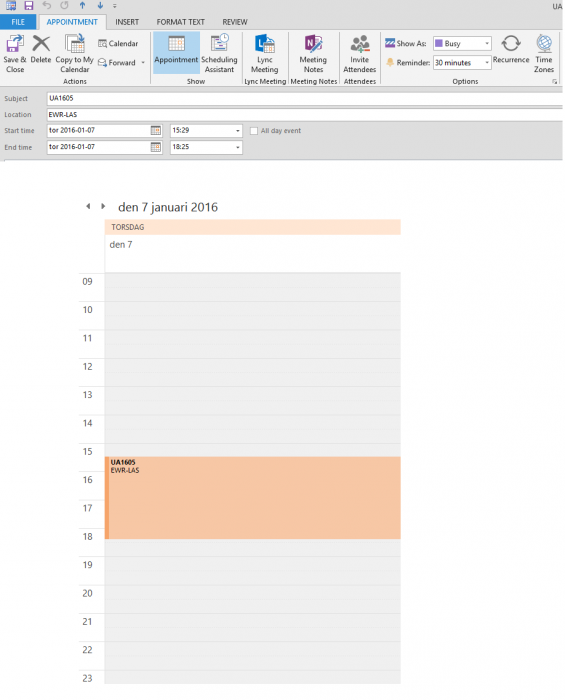Click the Subject field containing UA1605
The image size is (565, 700).
point(304,98)
